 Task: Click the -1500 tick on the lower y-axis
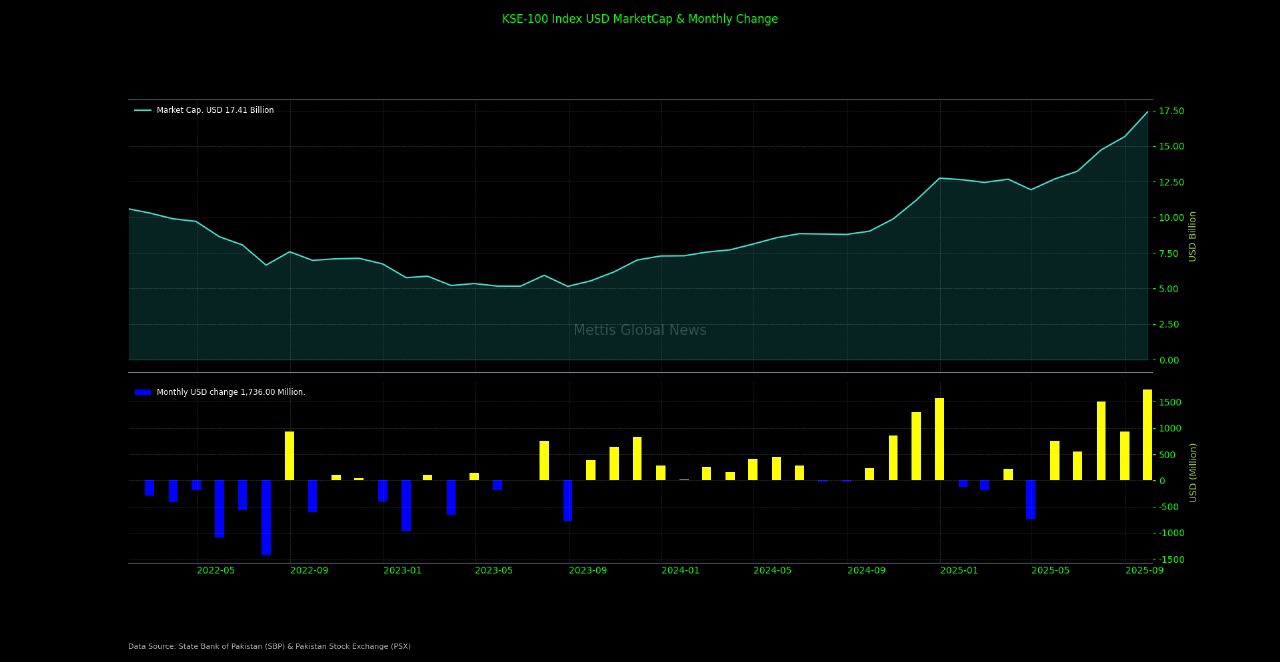[x=1169, y=560]
